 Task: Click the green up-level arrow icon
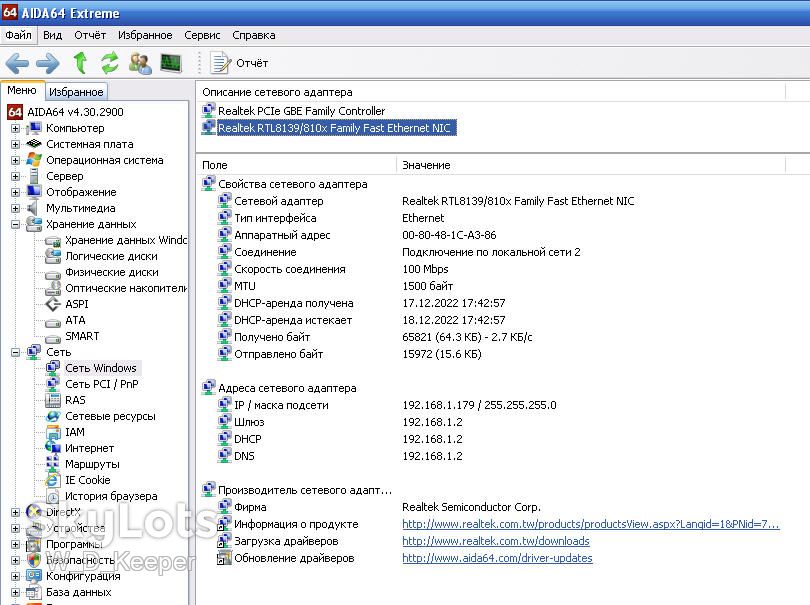coord(80,63)
